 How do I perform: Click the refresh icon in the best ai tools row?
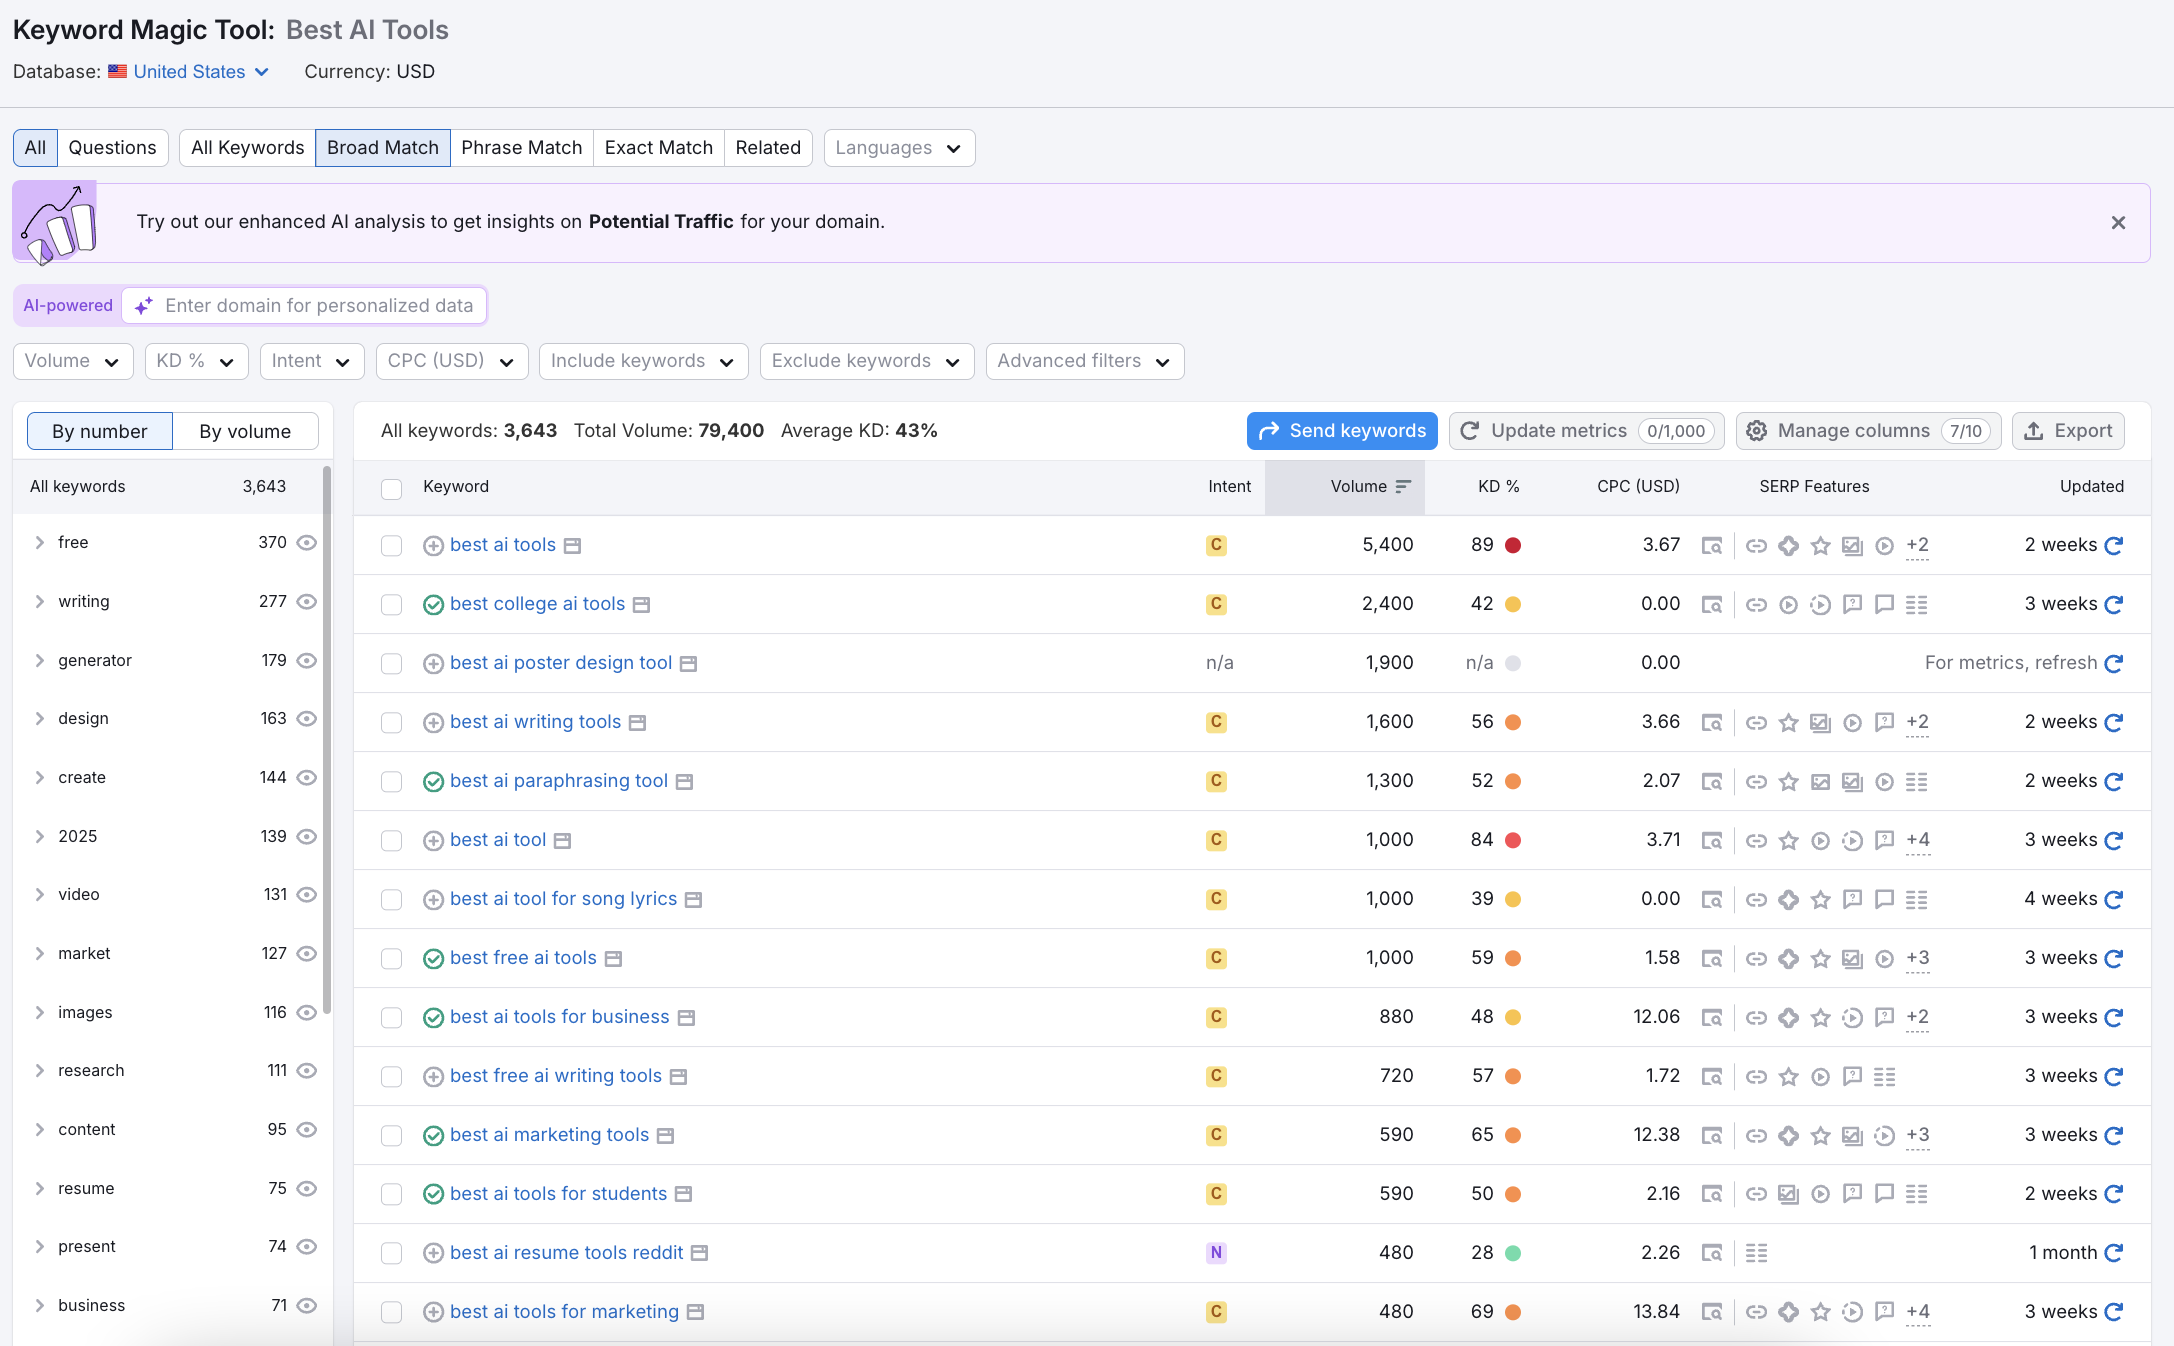click(2113, 546)
